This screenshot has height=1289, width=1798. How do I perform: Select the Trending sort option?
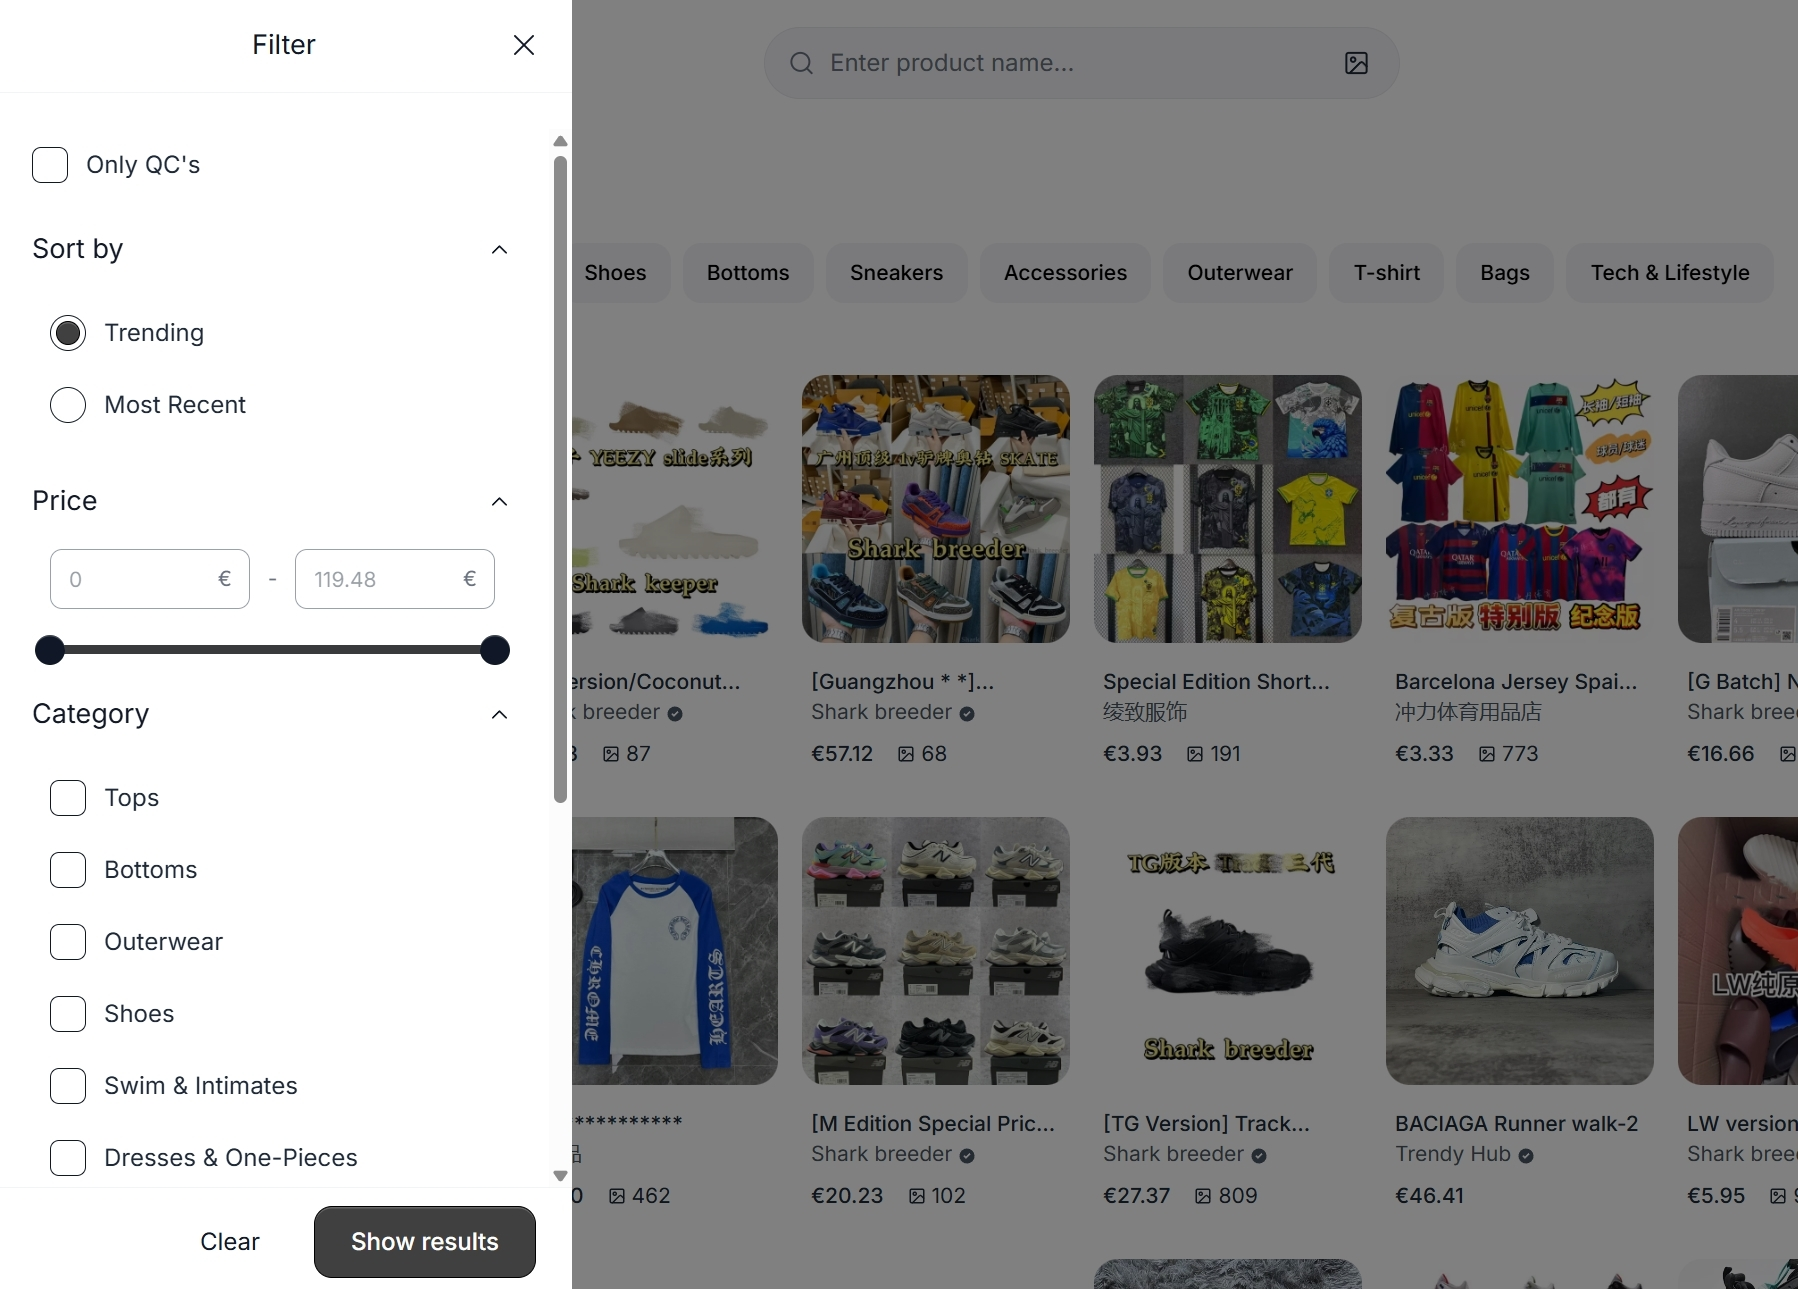[68, 333]
